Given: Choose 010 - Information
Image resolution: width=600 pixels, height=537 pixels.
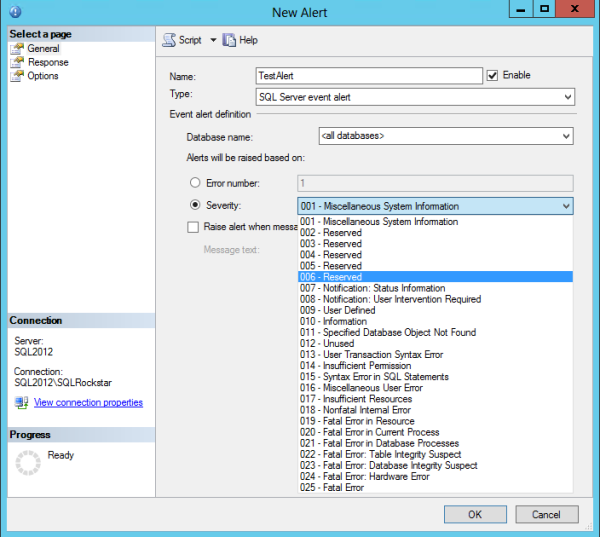Looking at the screenshot, I should pyautogui.click(x=435, y=321).
